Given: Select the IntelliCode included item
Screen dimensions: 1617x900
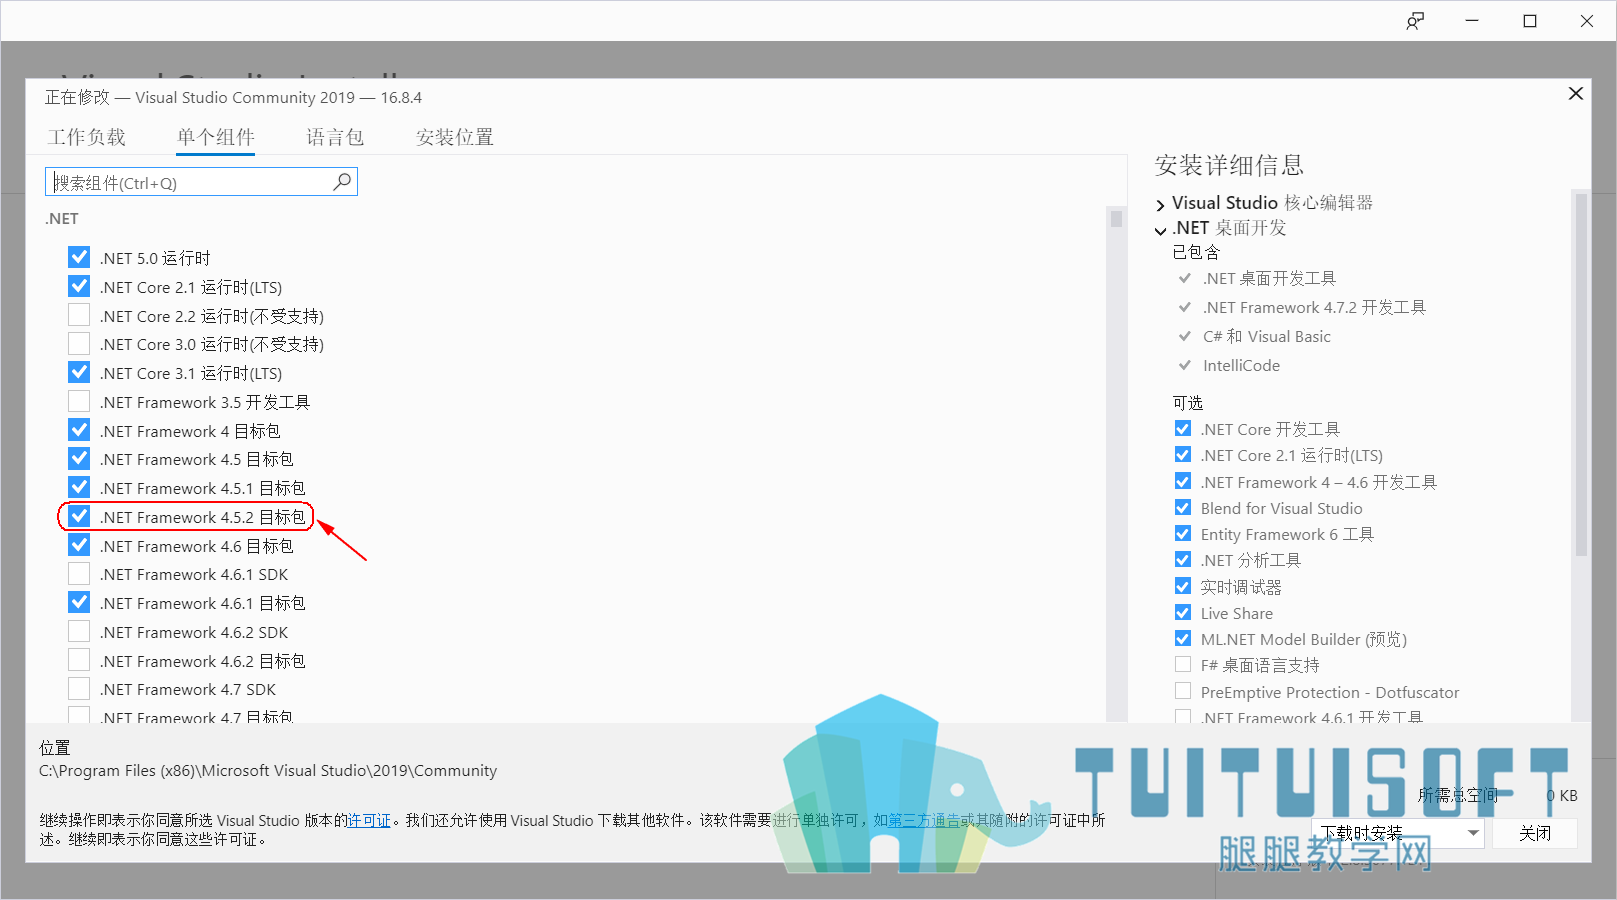Looking at the screenshot, I should pyautogui.click(x=1241, y=365).
